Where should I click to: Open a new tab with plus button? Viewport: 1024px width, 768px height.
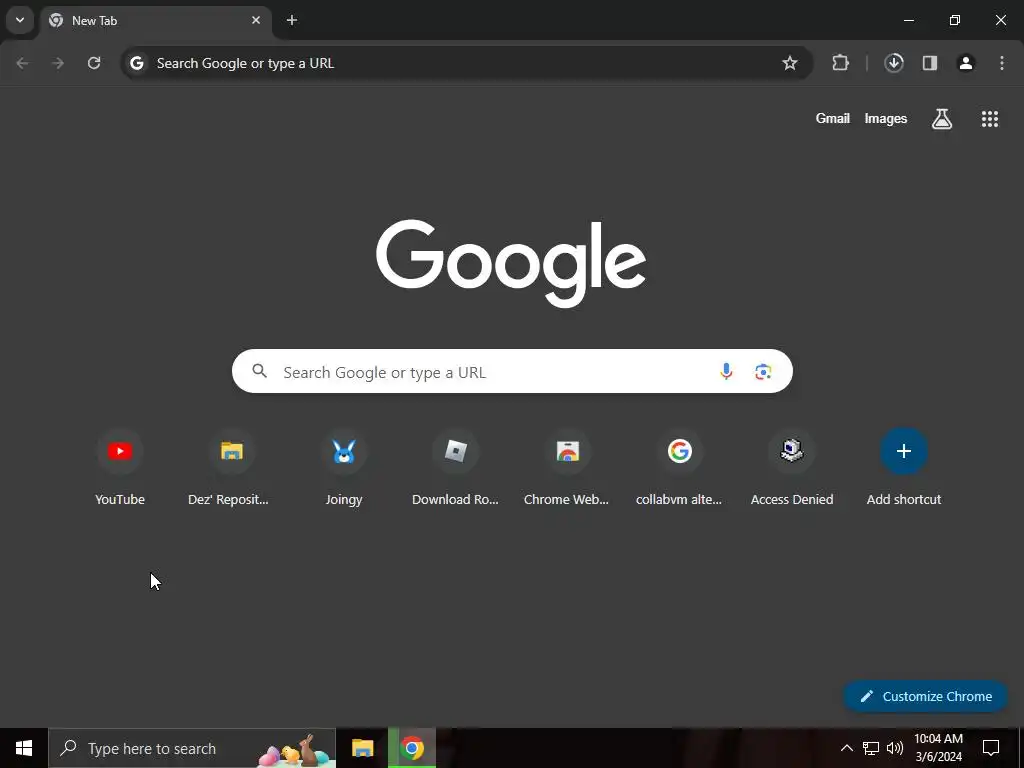click(292, 20)
